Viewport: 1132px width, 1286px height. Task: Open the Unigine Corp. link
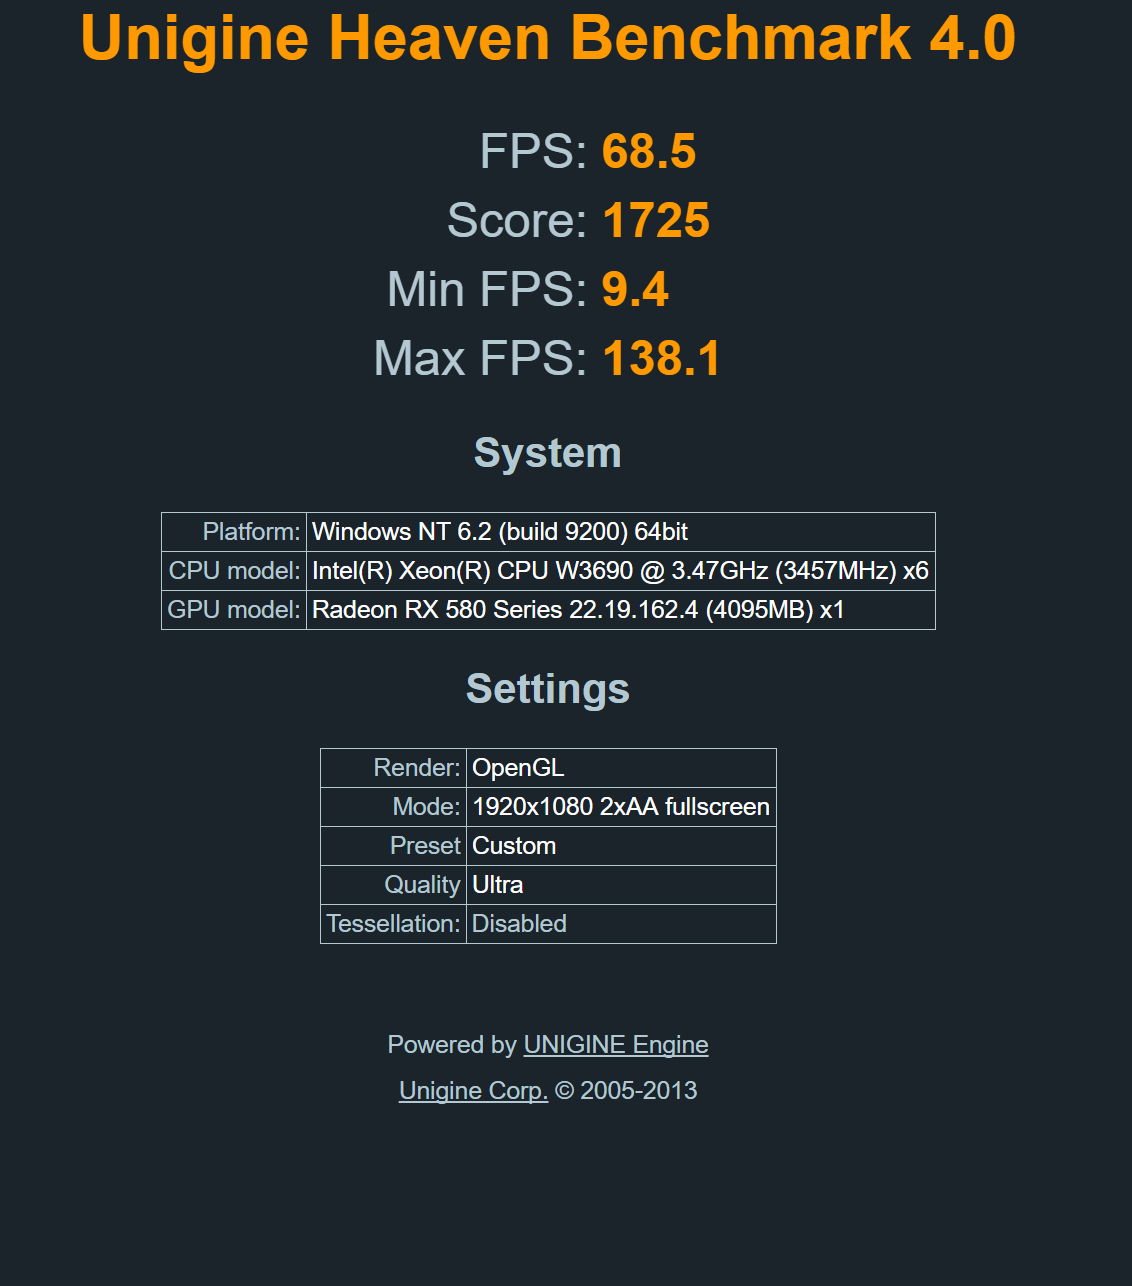[473, 1091]
